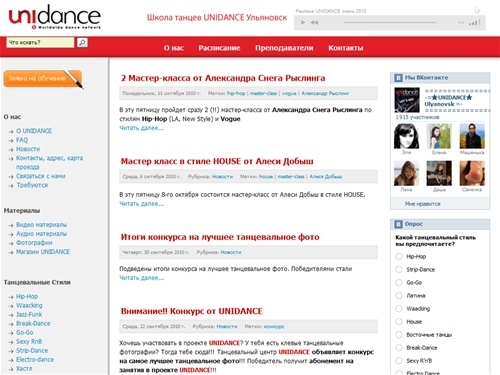Open the Расписание menu item
Image resolution: width=500 pixels, height=375 pixels.
pos(219,48)
